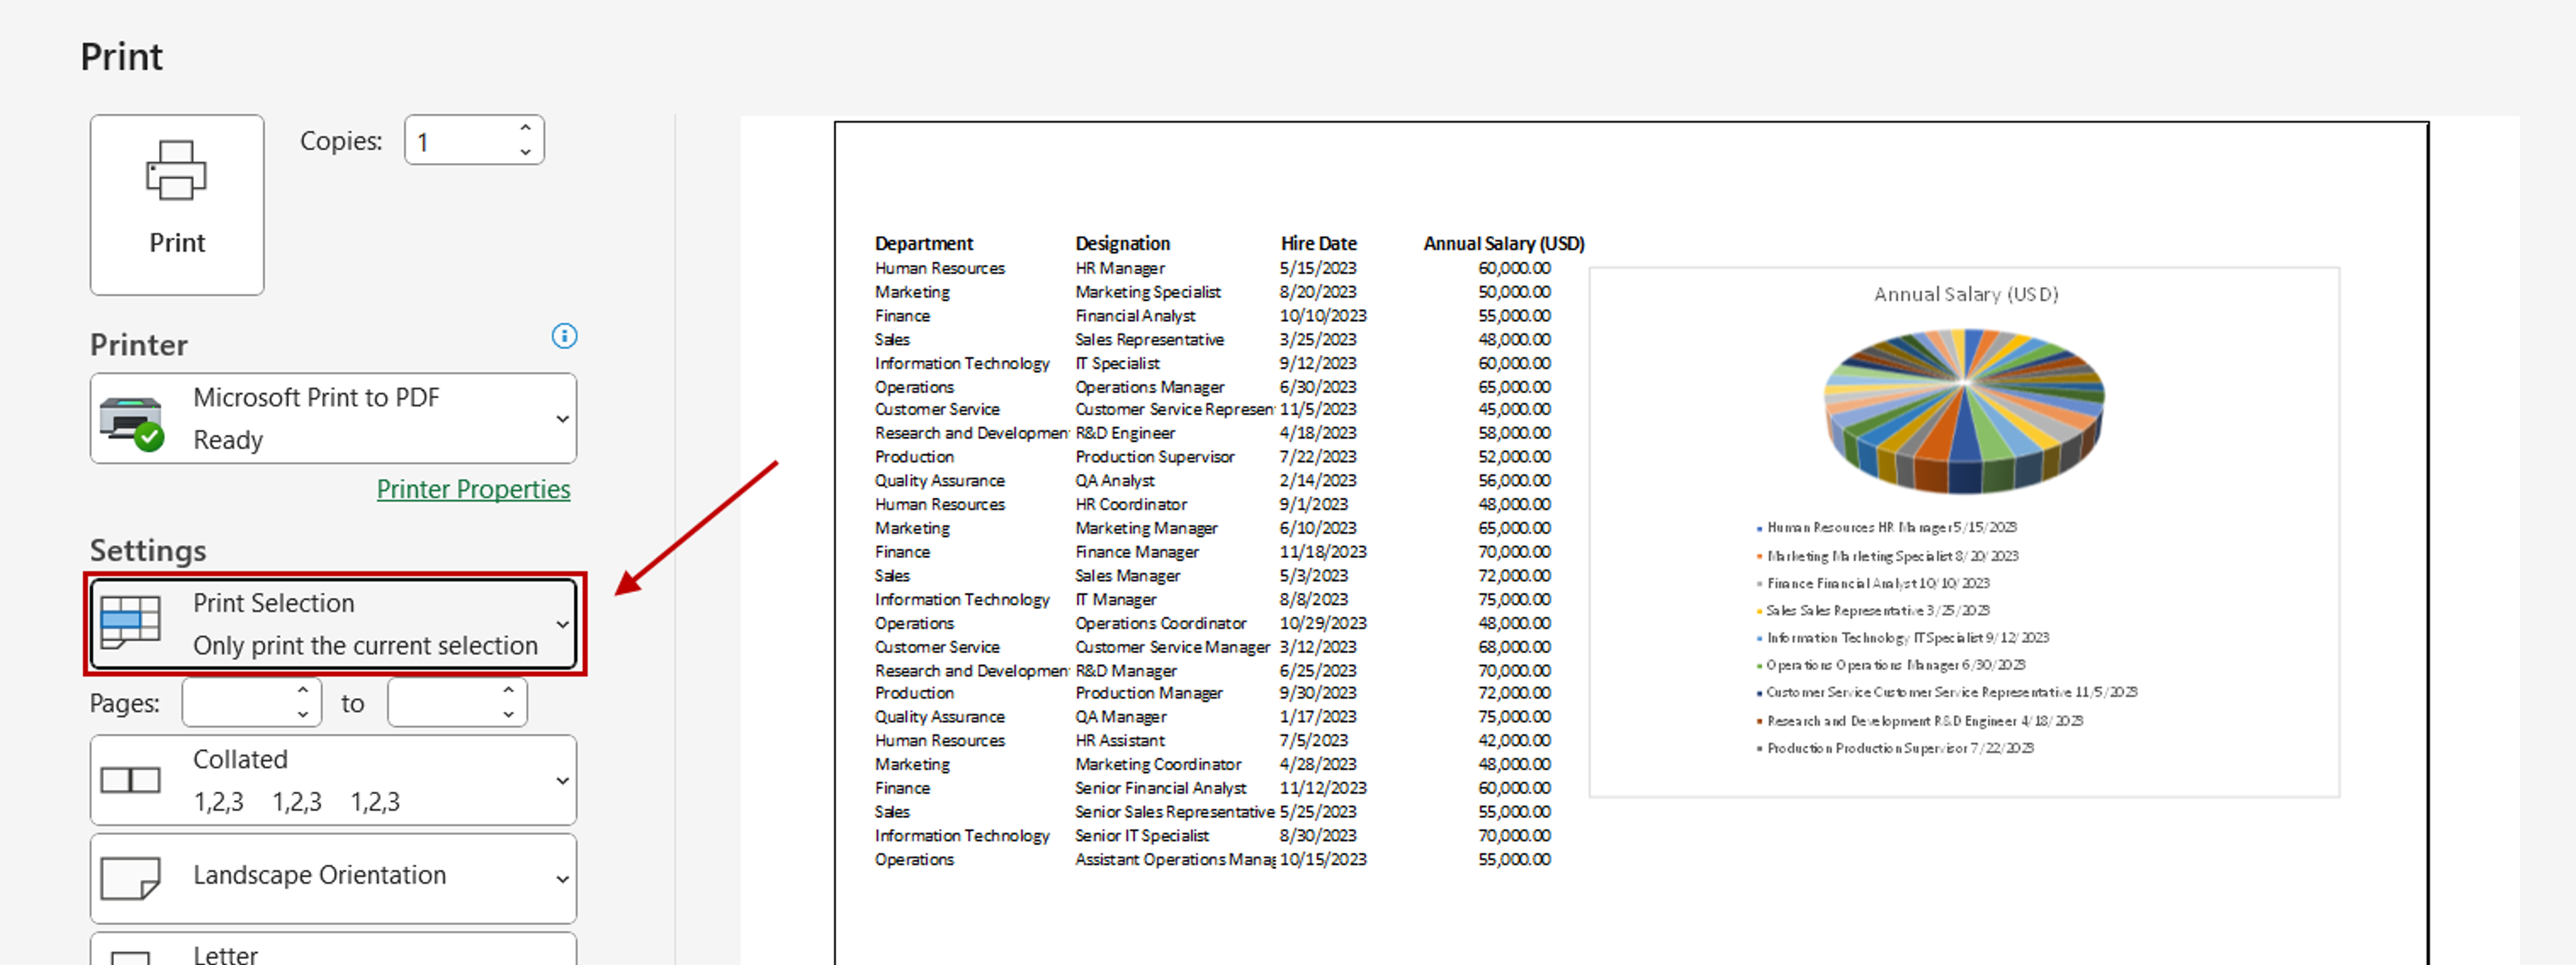
Task: Click the 'Designation' column header in preview
Action: pyautogui.click(x=1122, y=243)
